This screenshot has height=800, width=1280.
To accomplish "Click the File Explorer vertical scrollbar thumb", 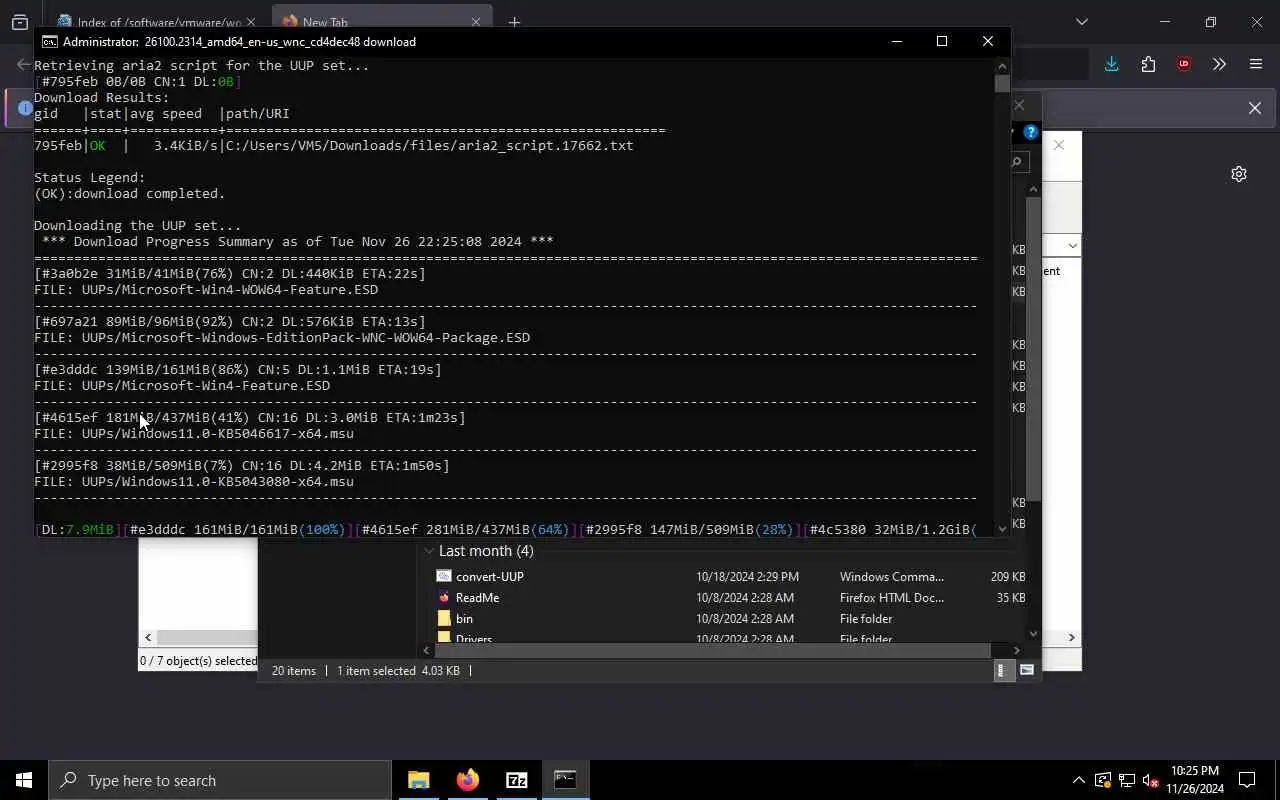I will (1033, 350).
